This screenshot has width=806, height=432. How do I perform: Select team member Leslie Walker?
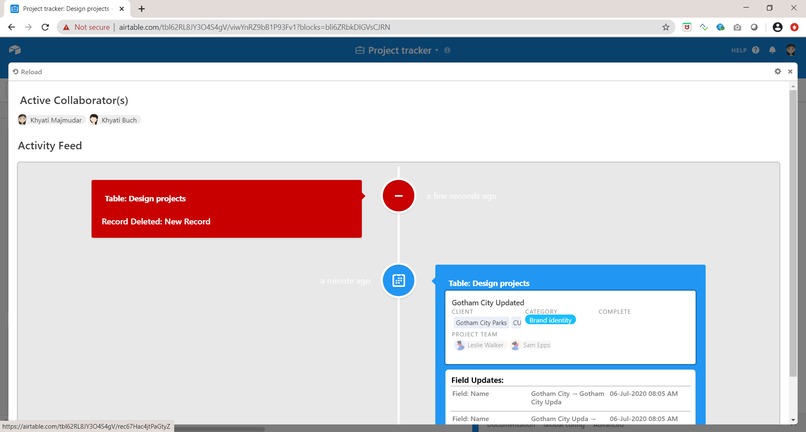point(480,345)
